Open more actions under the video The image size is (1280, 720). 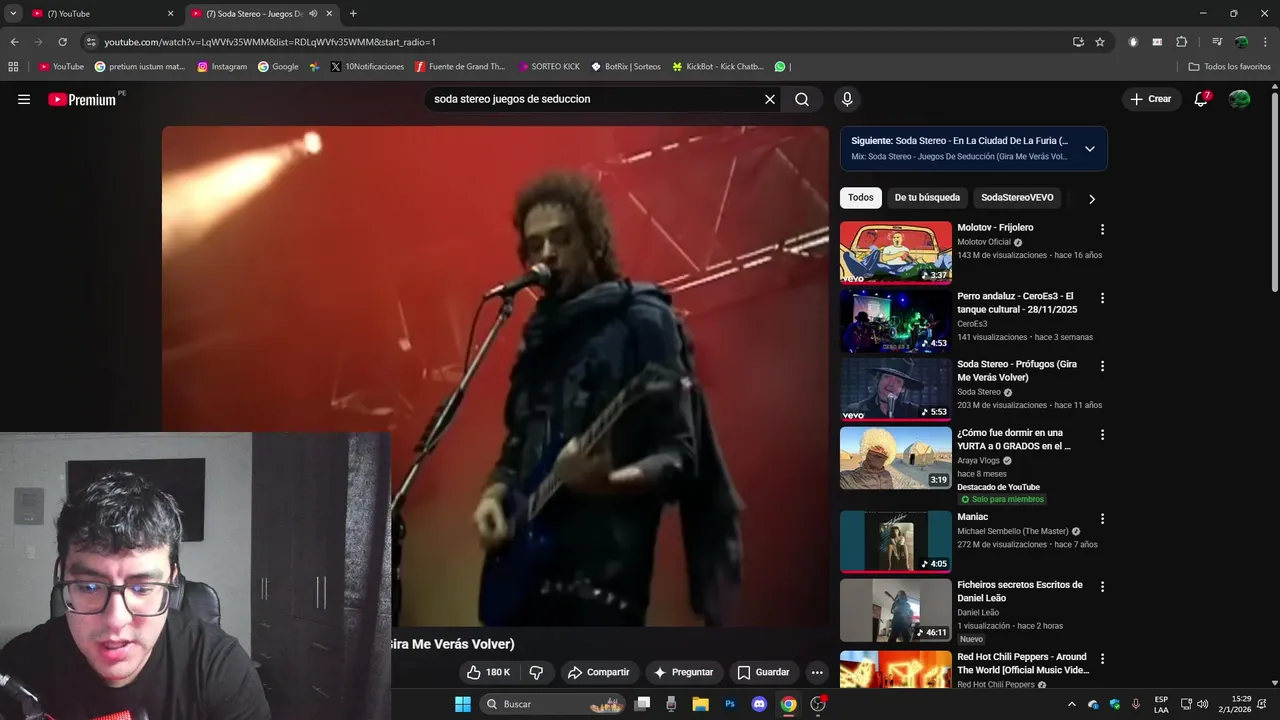click(x=817, y=672)
